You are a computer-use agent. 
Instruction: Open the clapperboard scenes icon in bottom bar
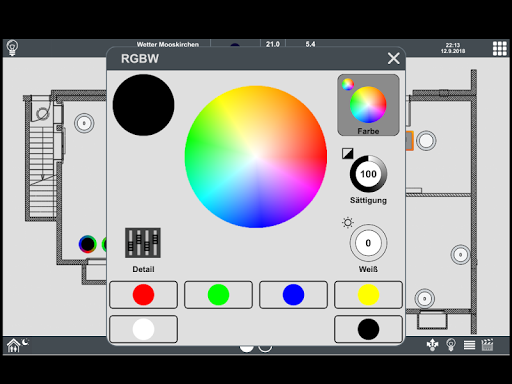[487, 345]
